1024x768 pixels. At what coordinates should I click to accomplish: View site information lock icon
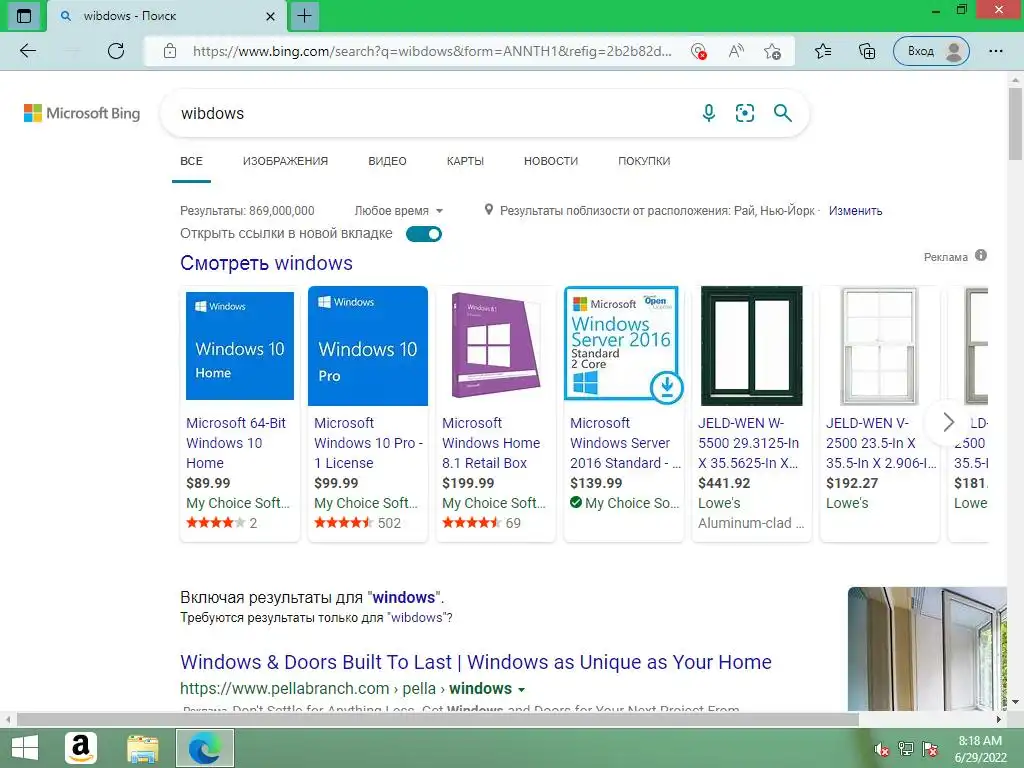[x=170, y=51]
